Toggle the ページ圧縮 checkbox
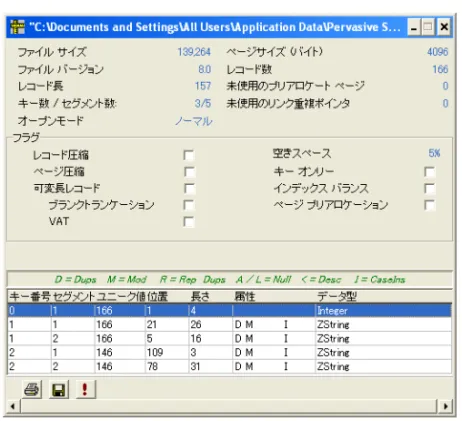 (189, 172)
